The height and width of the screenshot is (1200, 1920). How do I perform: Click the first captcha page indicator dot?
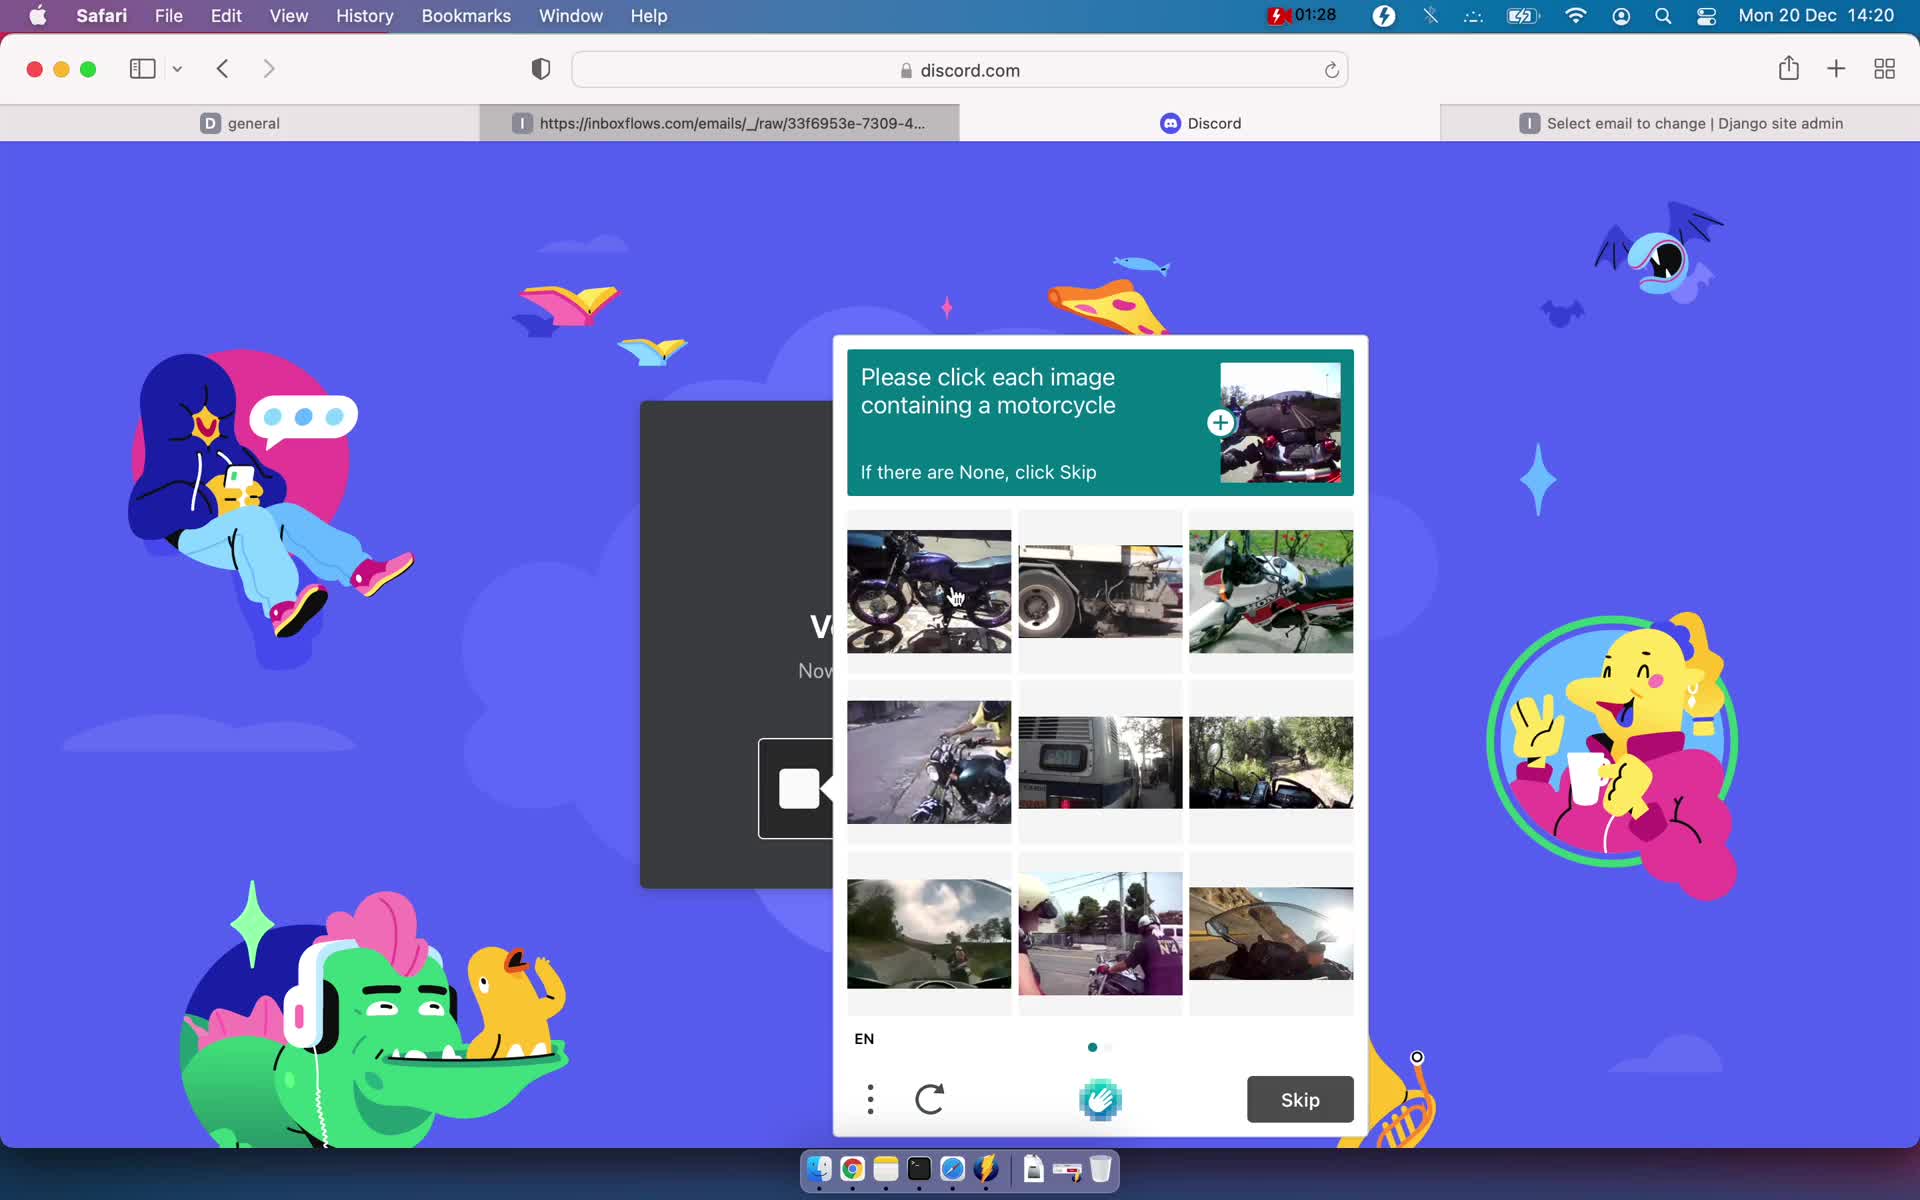click(x=1092, y=1047)
